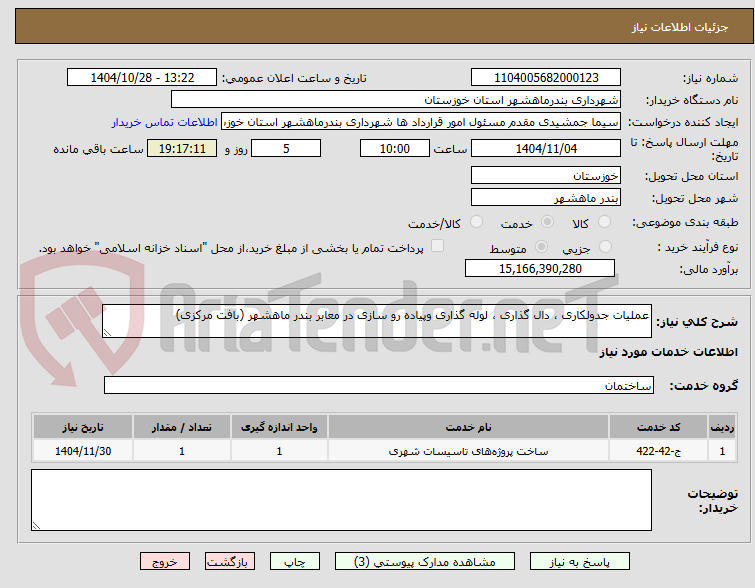Click the استان محل تحویل field خوزستان
755x588 pixels.
tap(546, 175)
